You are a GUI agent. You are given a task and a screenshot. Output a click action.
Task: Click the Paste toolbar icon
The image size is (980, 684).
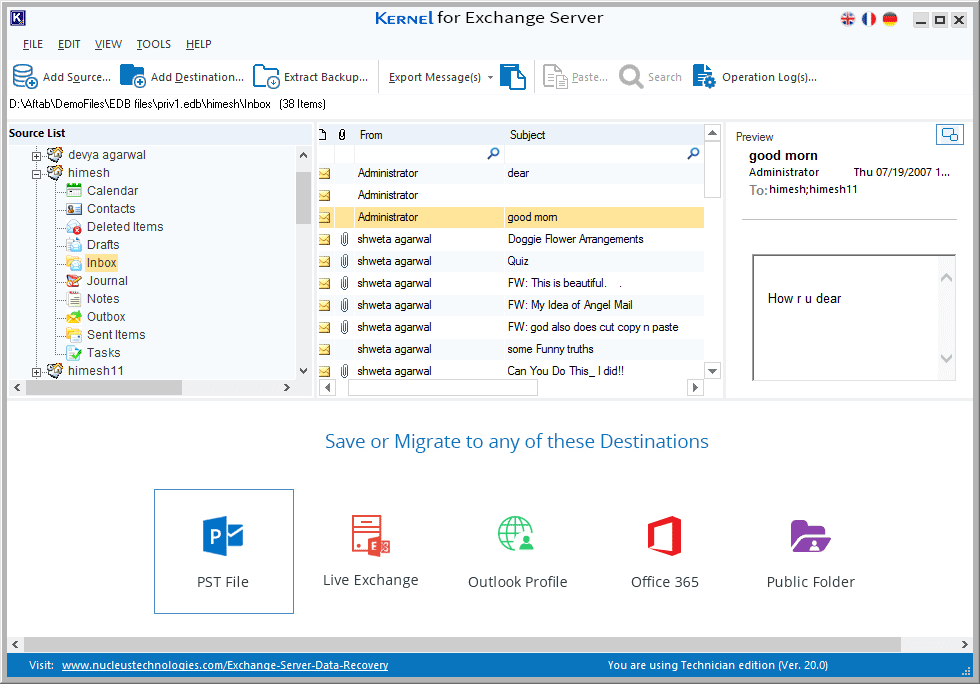(x=555, y=77)
